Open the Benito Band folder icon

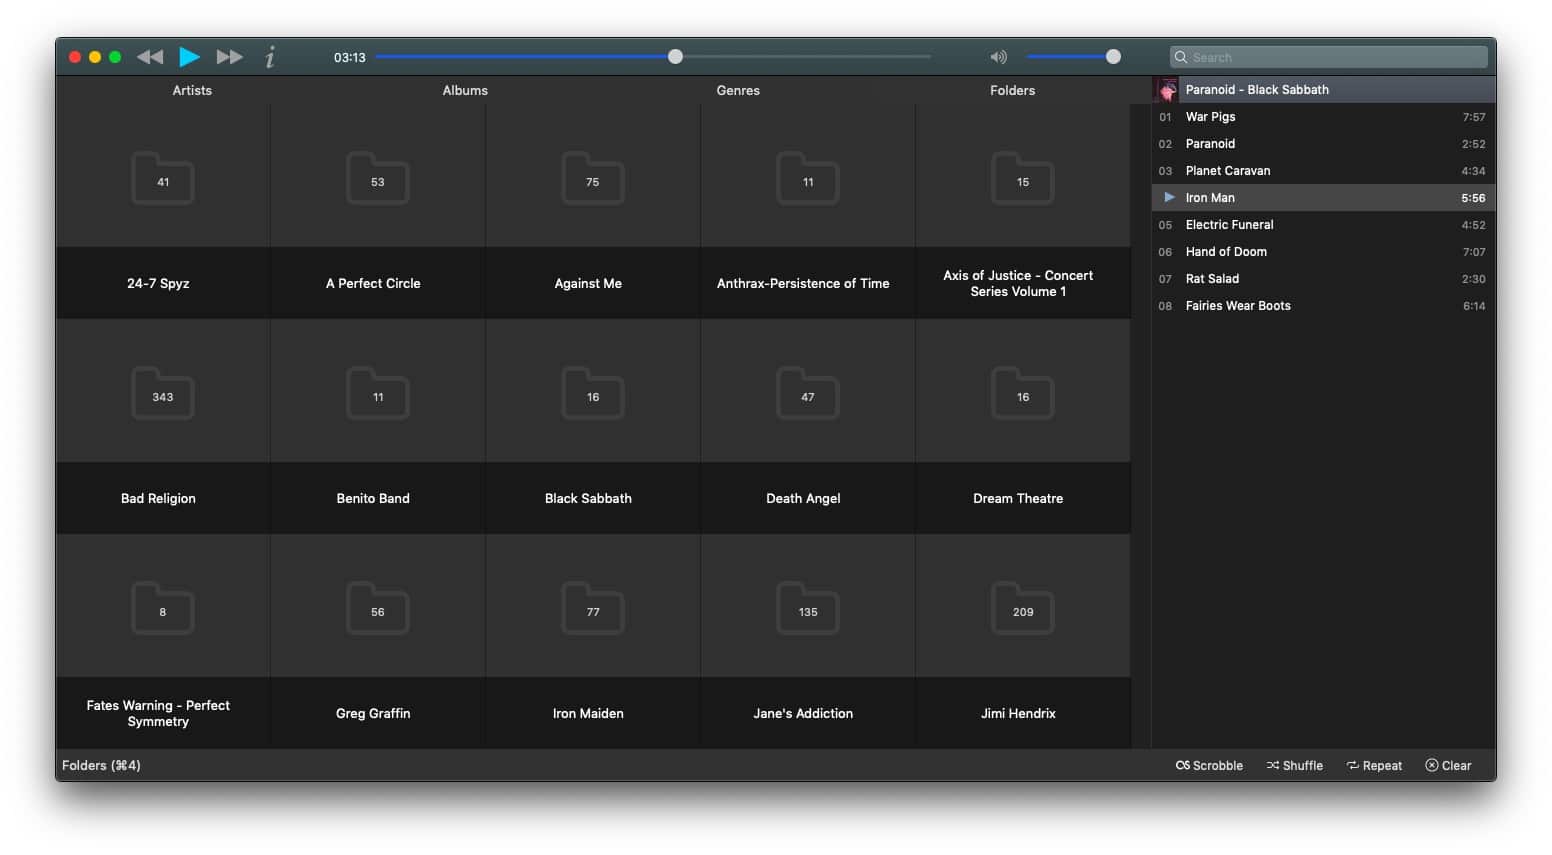(378, 394)
